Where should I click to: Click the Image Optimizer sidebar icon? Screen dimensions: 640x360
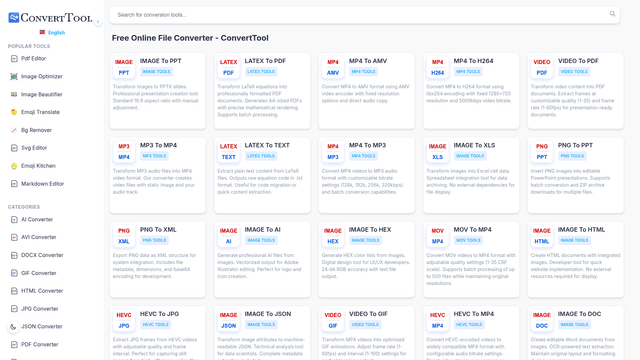coord(14,76)
